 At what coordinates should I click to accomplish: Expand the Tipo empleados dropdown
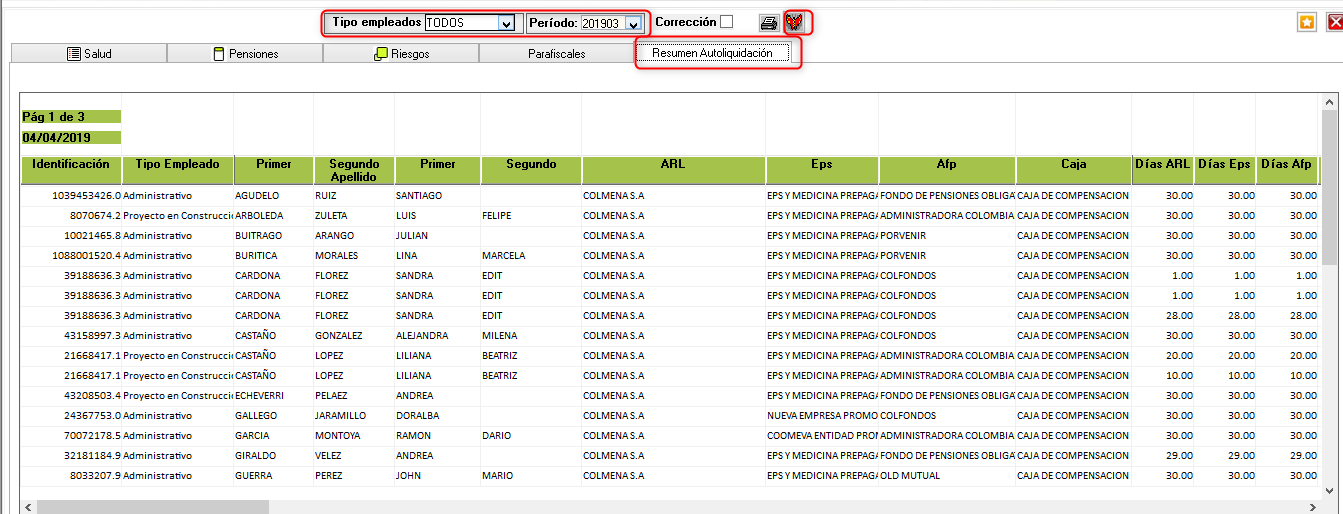point(506,23)
